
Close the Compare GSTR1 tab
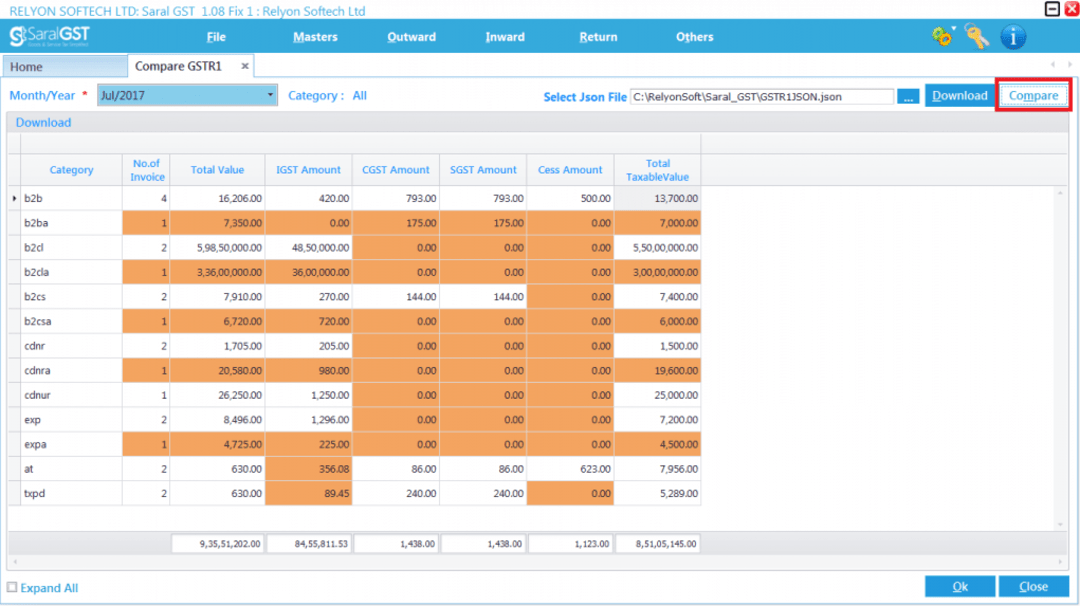[x=245, y=66]
